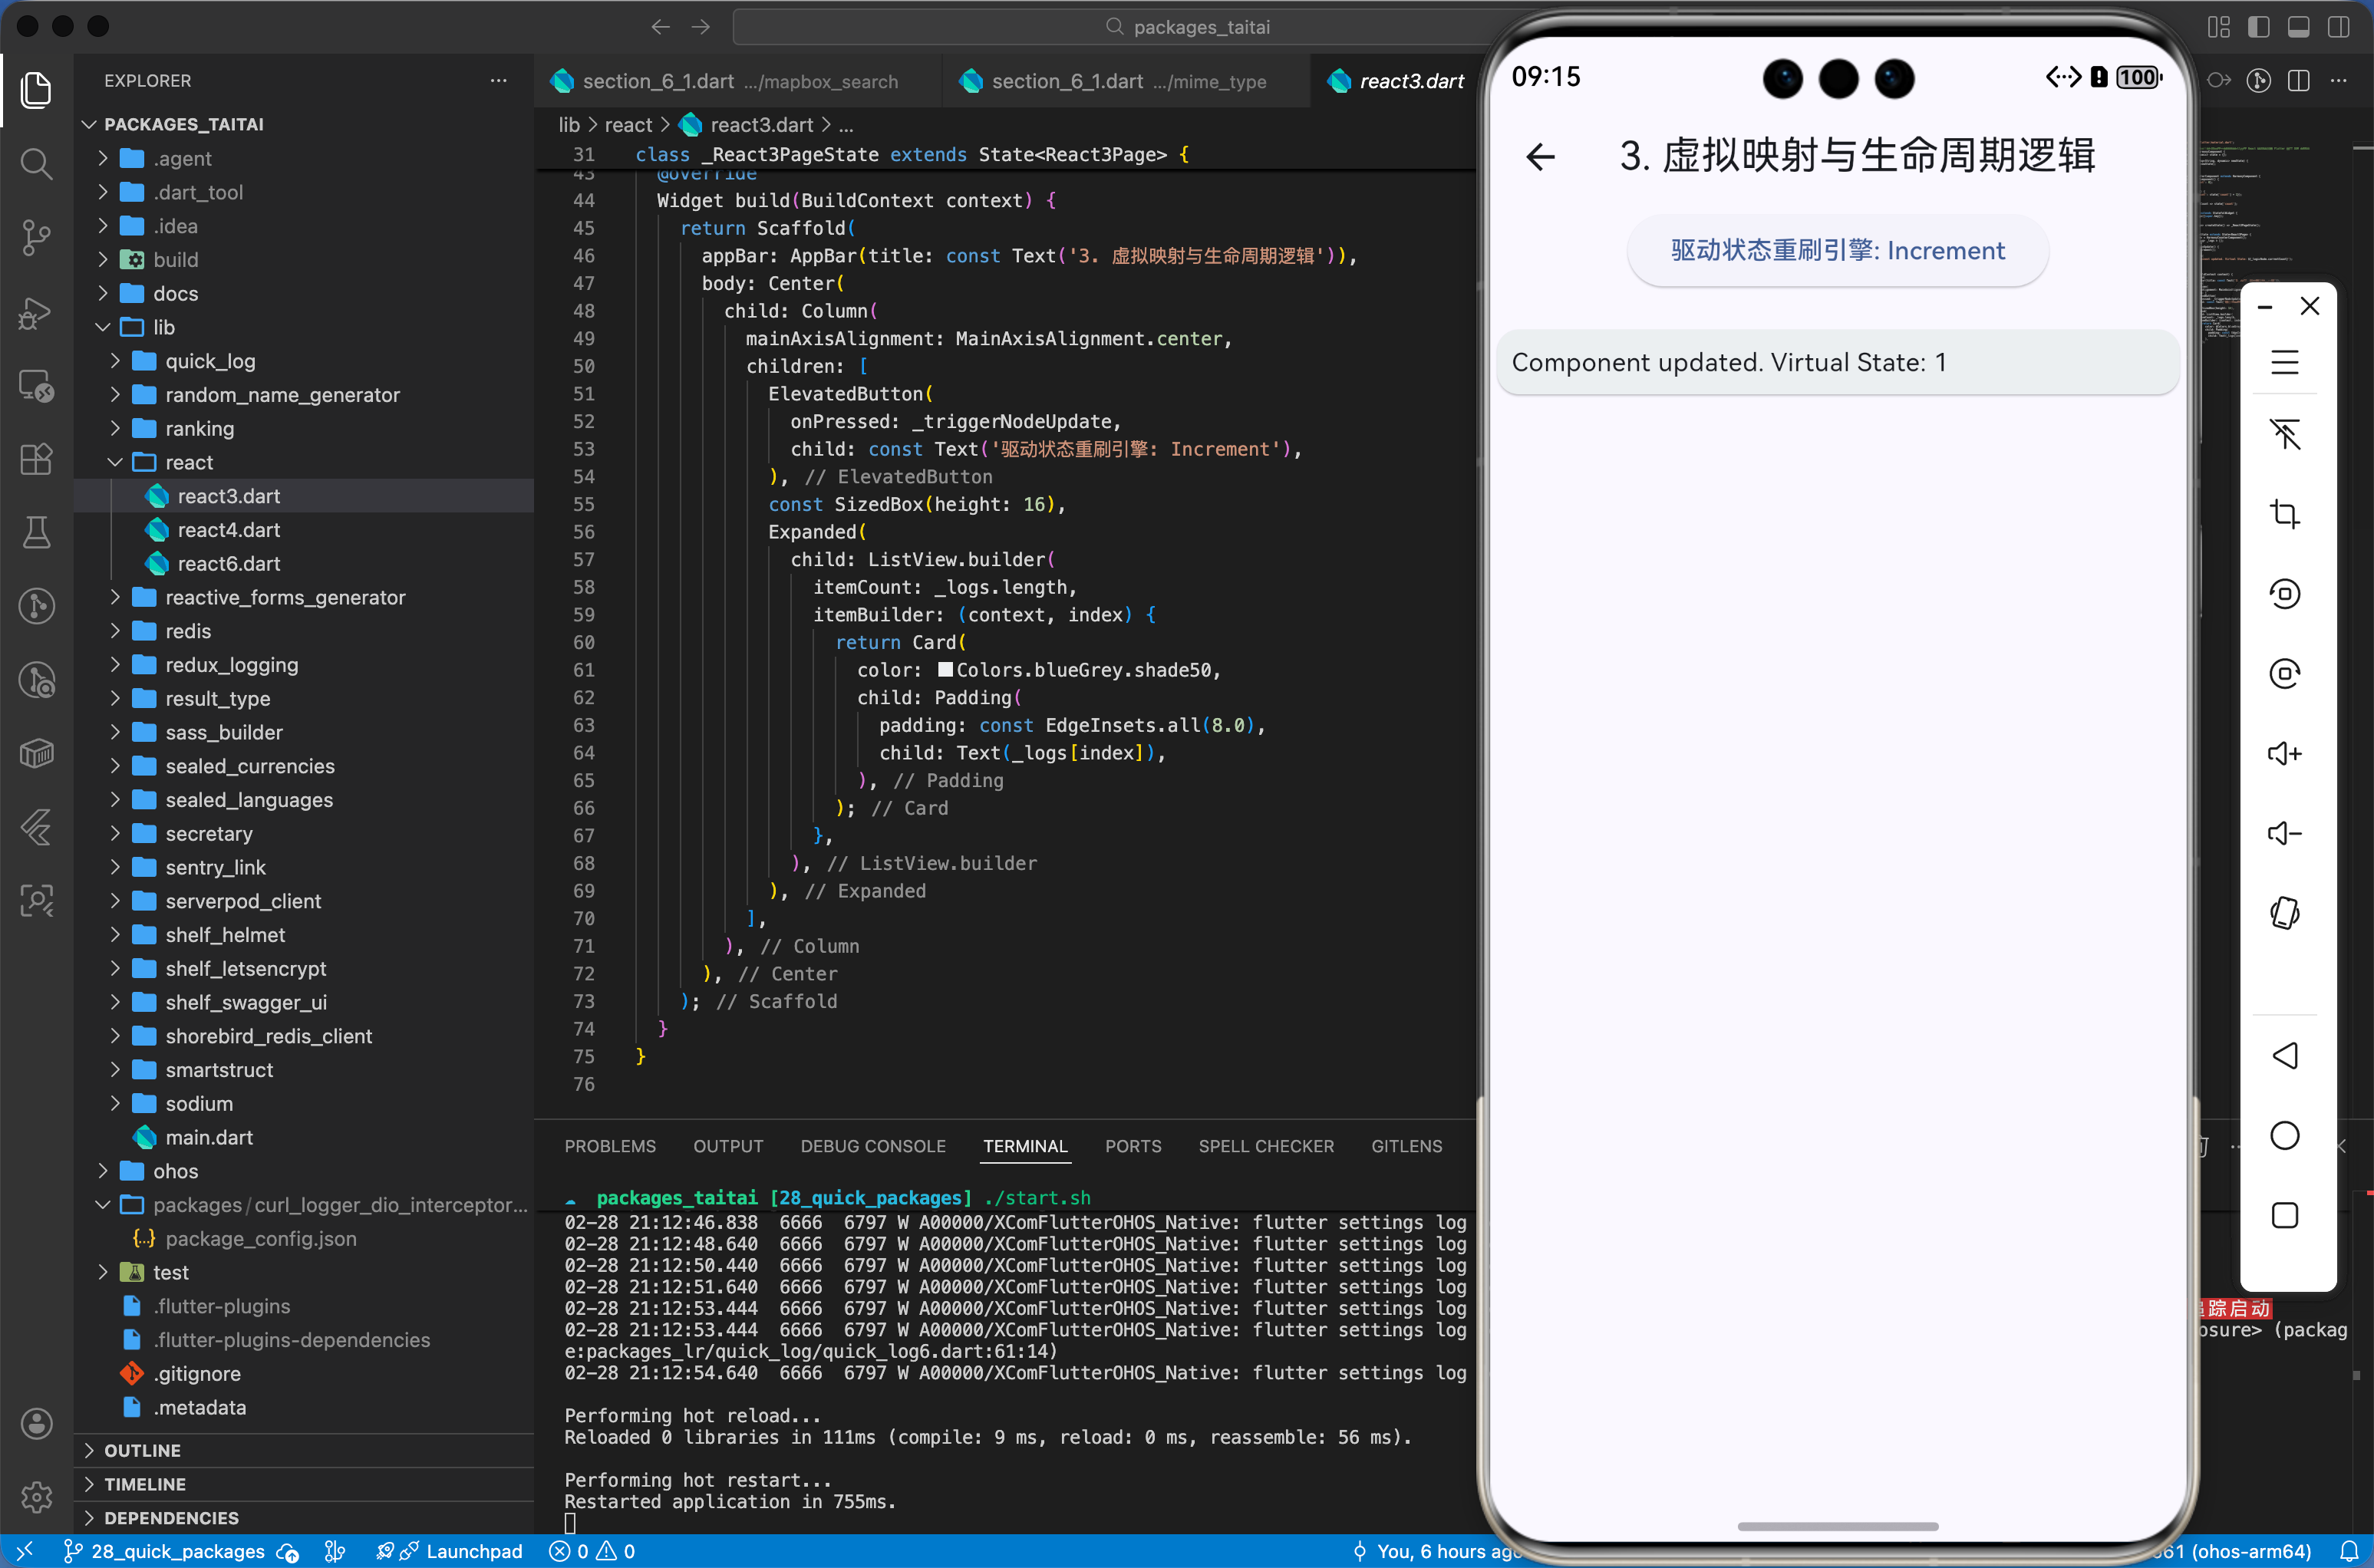Expand the redux_logging folder
2374x1568 pixels.
coord(231,665)
